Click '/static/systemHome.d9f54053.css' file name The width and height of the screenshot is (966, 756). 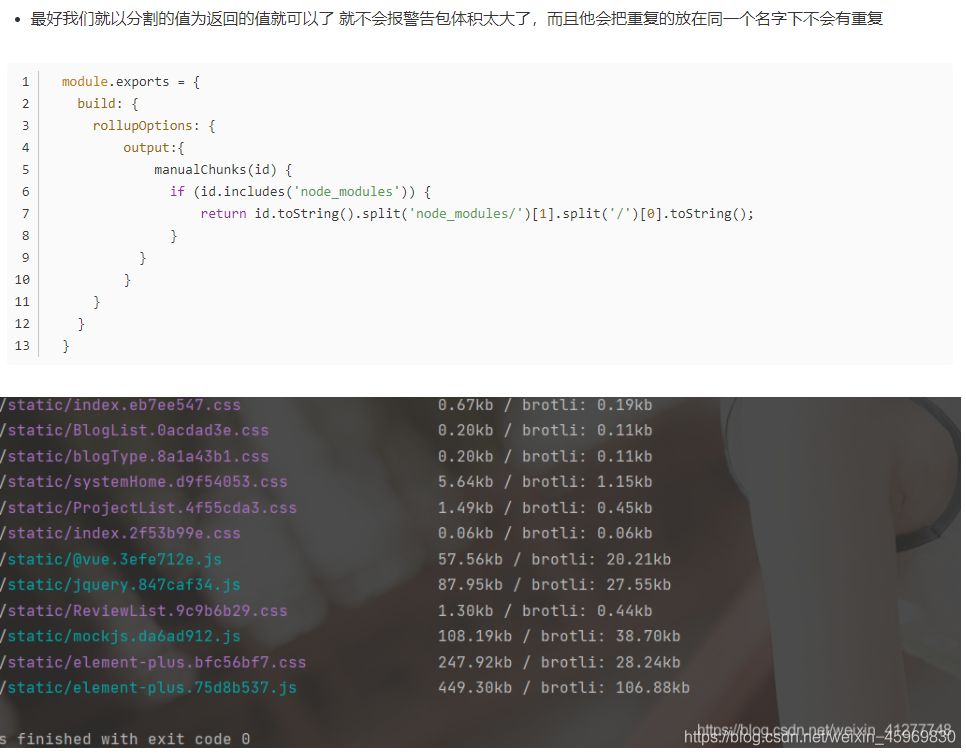[144, 482]
